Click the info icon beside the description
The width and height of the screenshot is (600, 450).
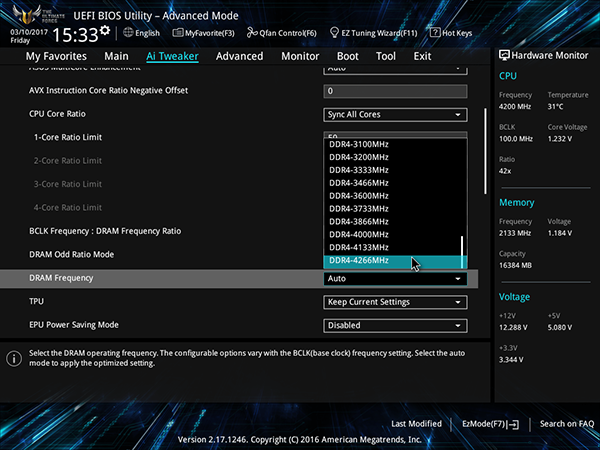point(14,359)
